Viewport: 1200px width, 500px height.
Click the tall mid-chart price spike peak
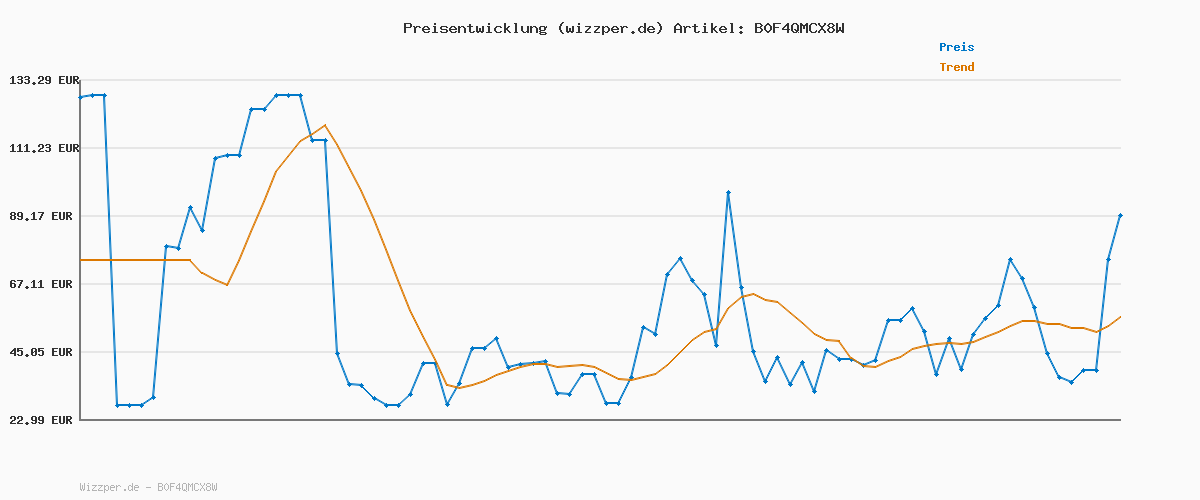point(728,192)
